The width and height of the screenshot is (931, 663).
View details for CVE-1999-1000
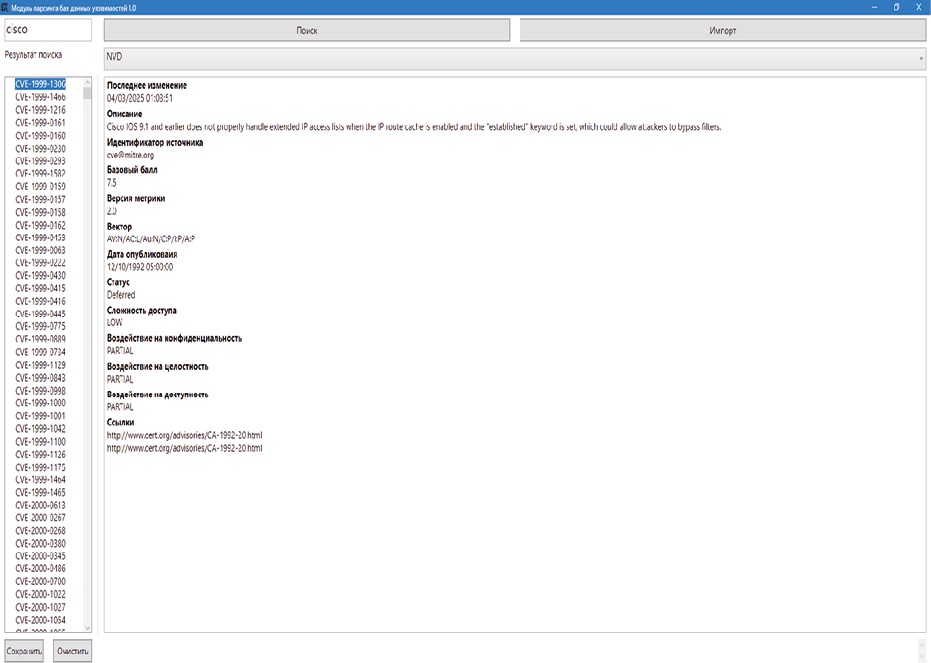40,402
